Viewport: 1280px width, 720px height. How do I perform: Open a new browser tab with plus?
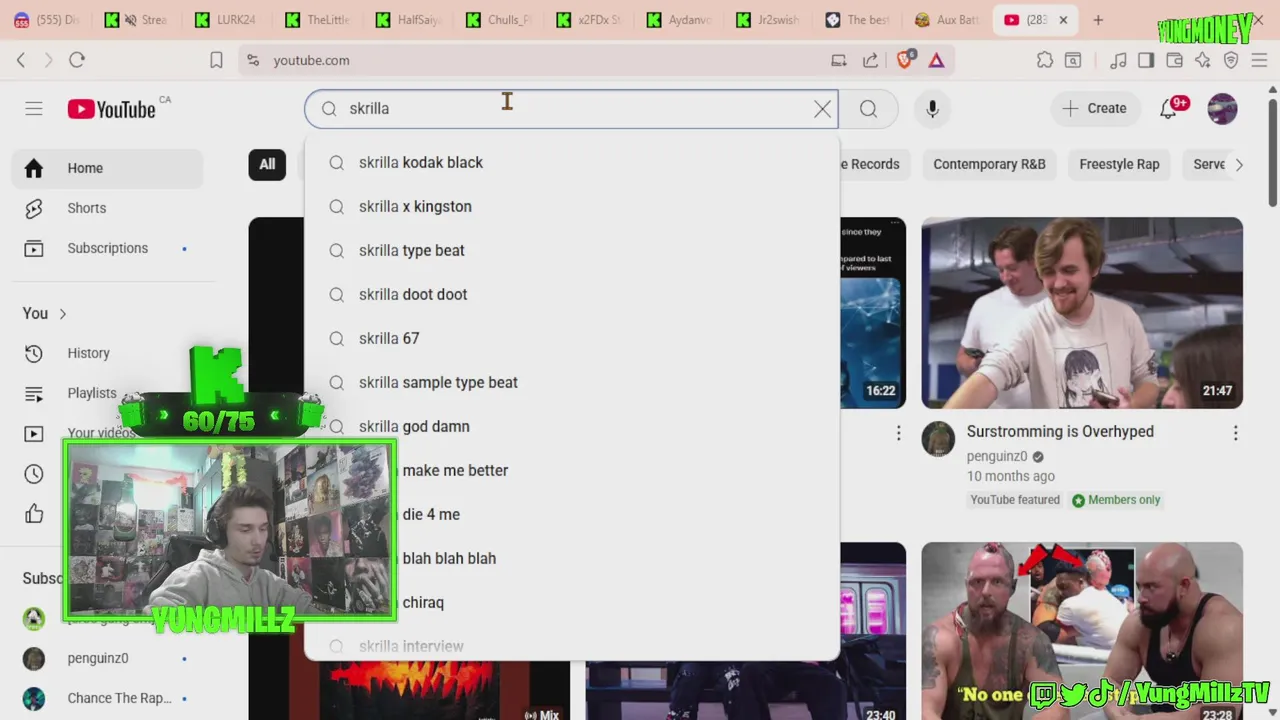(1098, 20)
